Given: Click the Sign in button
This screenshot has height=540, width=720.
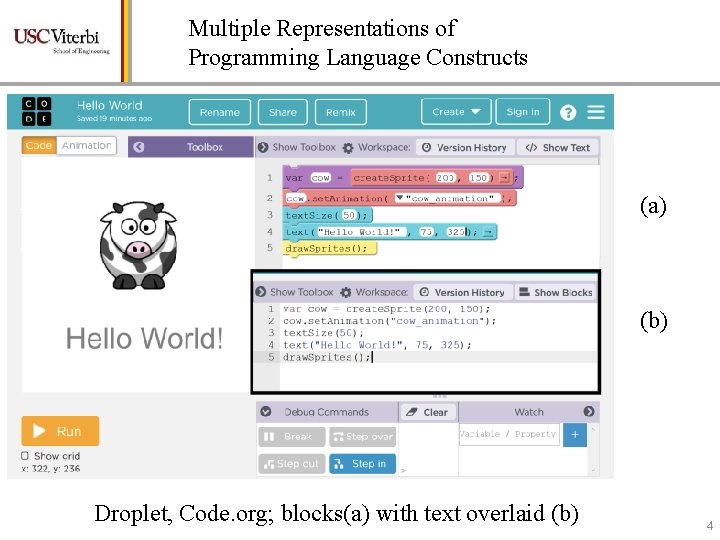Looking at the screenshot, I should click(523, 112).
